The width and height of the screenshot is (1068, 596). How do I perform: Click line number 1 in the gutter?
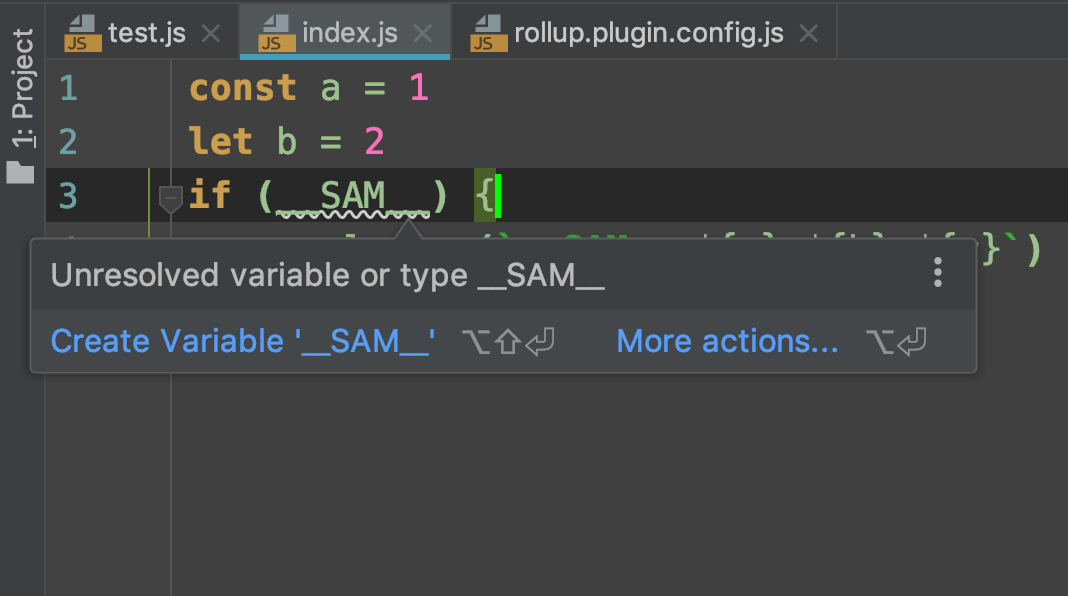pos(68,89)
